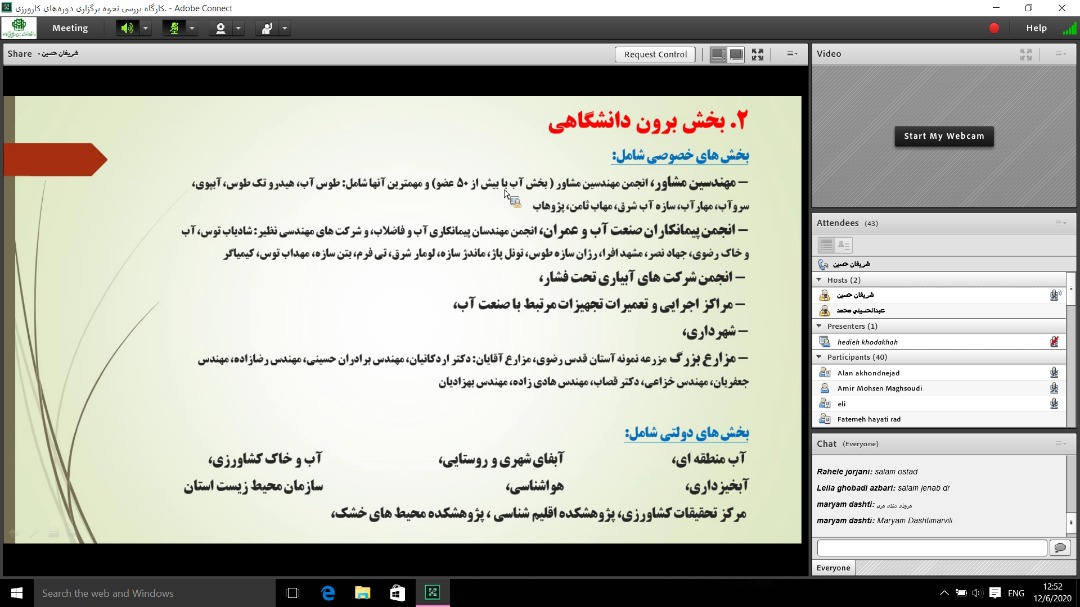
Task: Open the Video pod options menu
Action: (1061, 54)
